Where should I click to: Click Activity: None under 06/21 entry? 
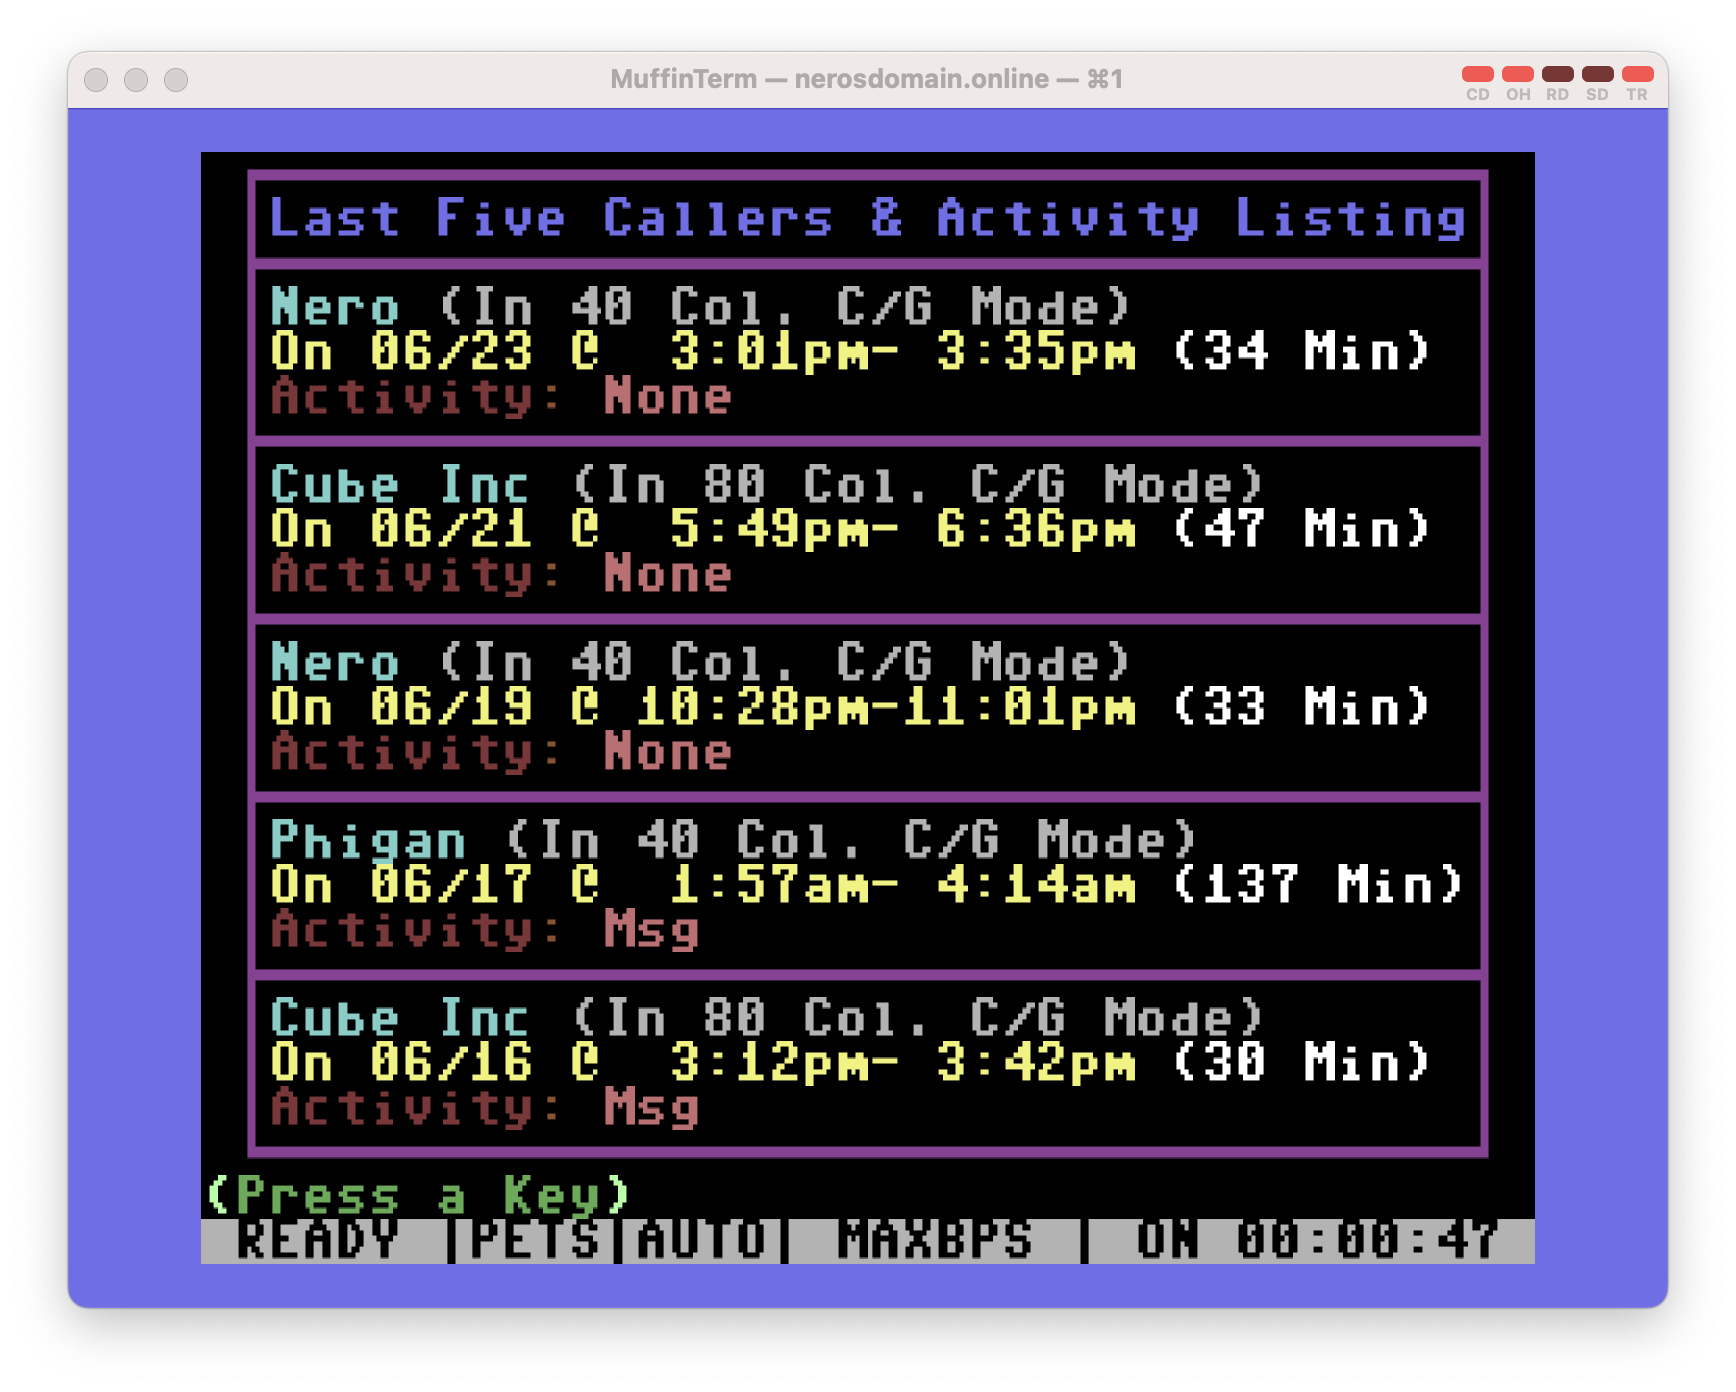click(501, 574)
